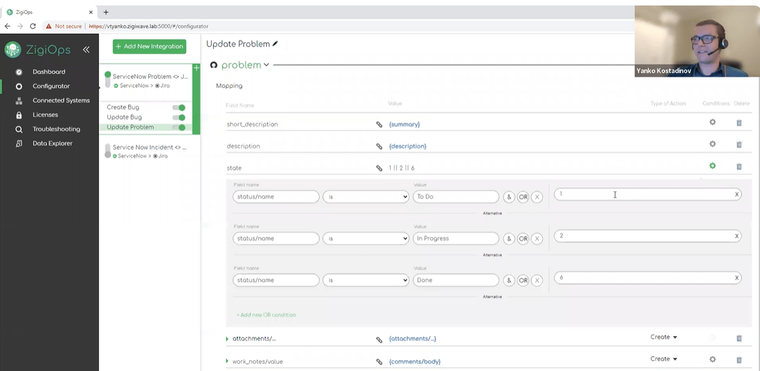Screen dimensions: 760x371
Task: Click OR button in In Progress condition
Action: coord(522,239)
